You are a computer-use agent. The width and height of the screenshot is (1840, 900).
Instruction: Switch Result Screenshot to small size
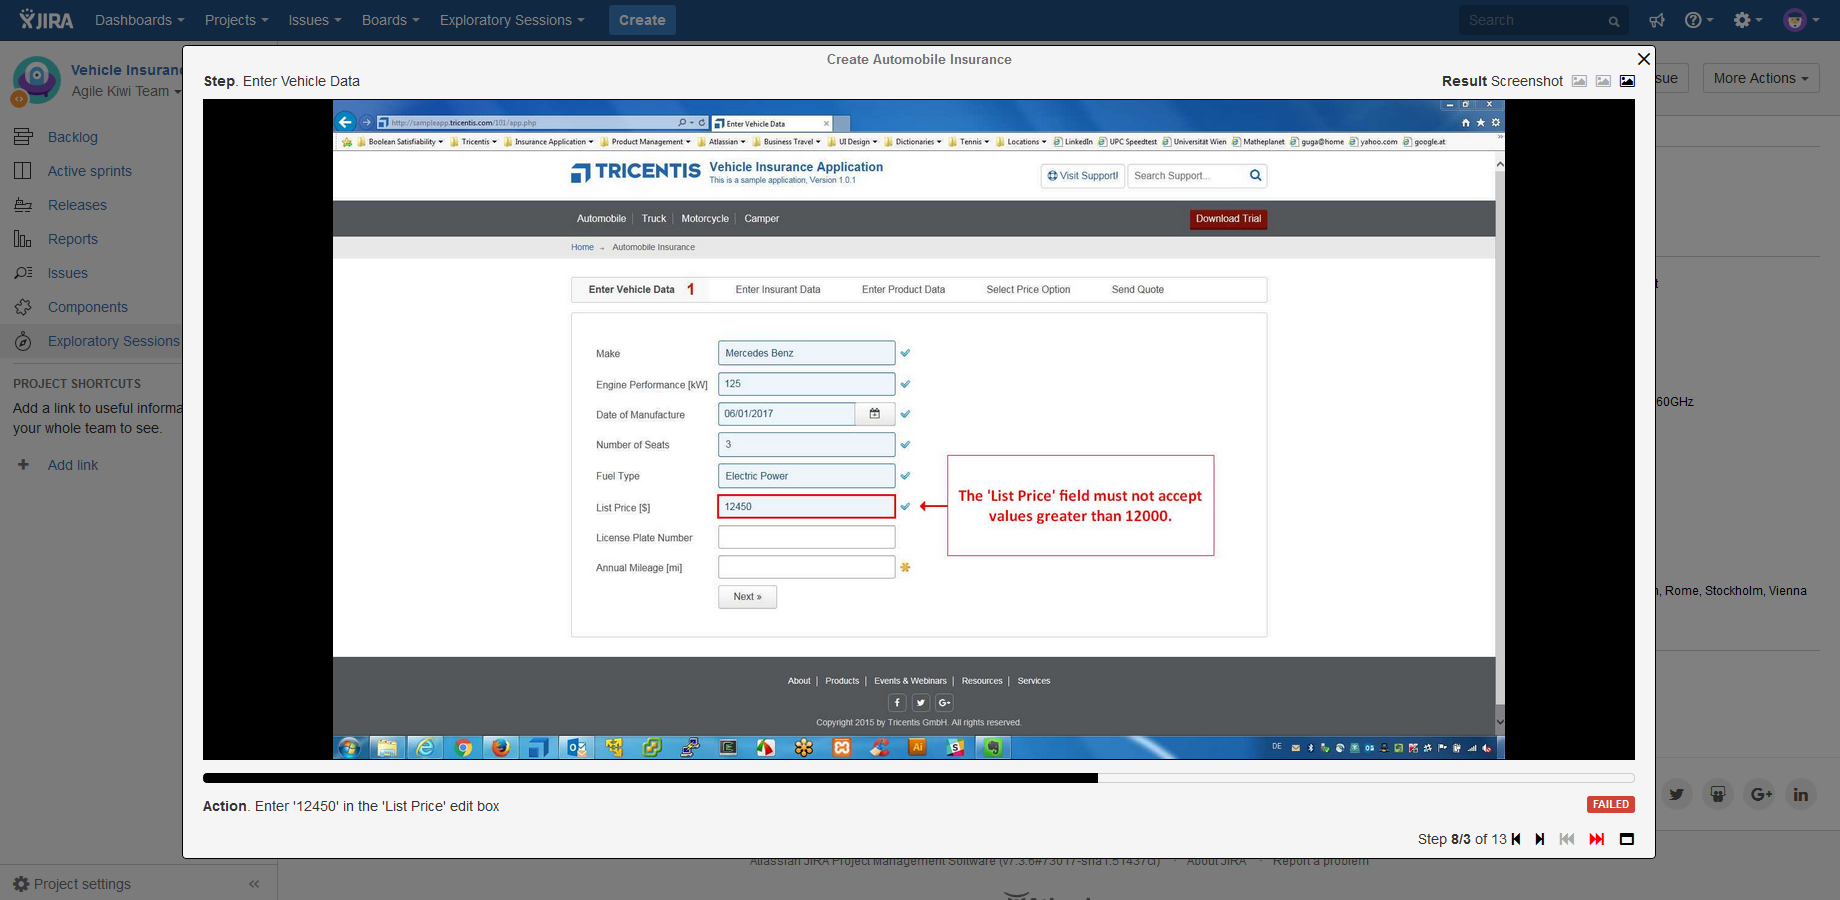point(1579,81)
